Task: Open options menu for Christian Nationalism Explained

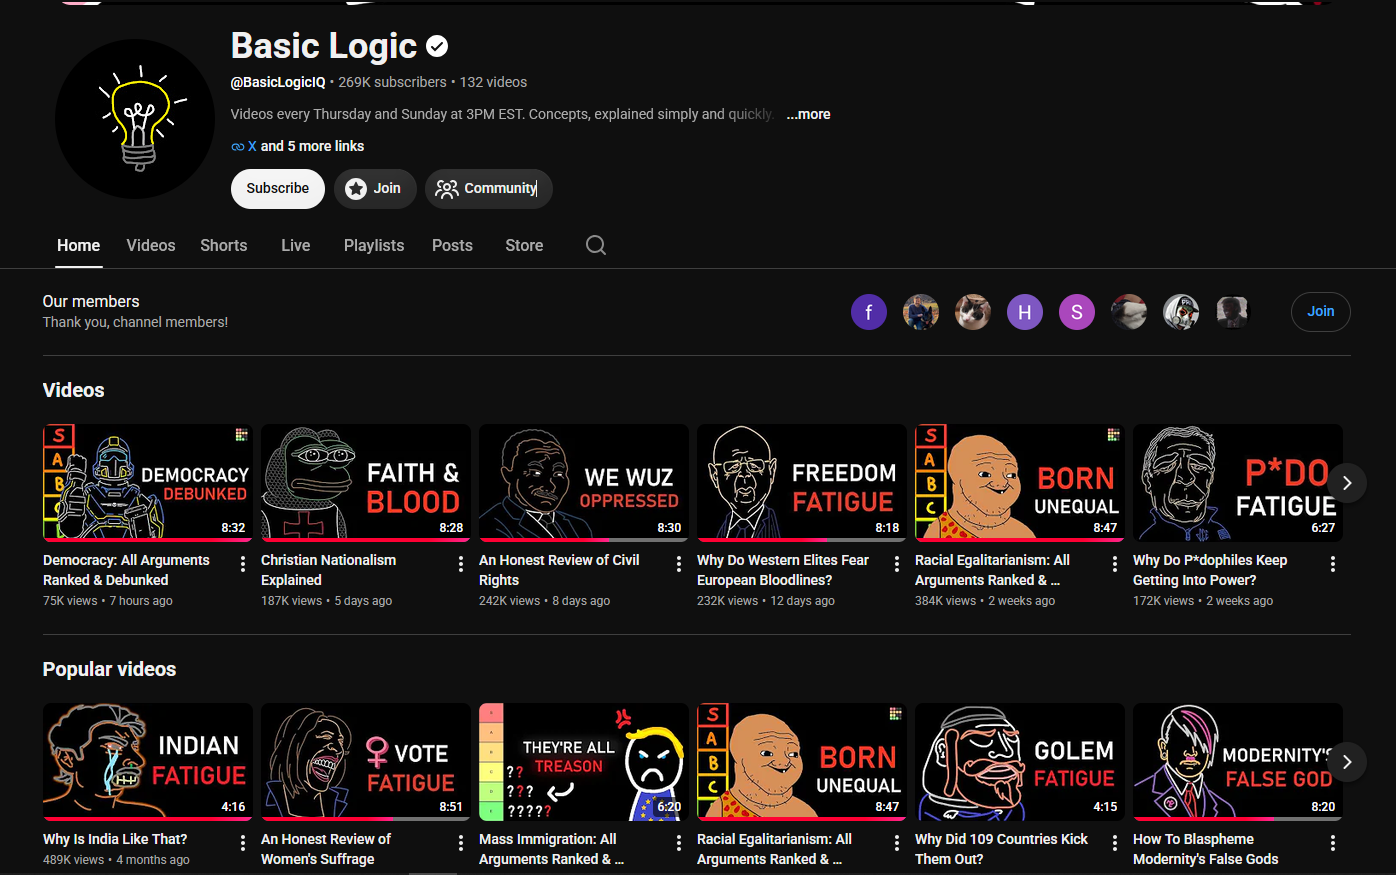Action: [x=461, y=564]
